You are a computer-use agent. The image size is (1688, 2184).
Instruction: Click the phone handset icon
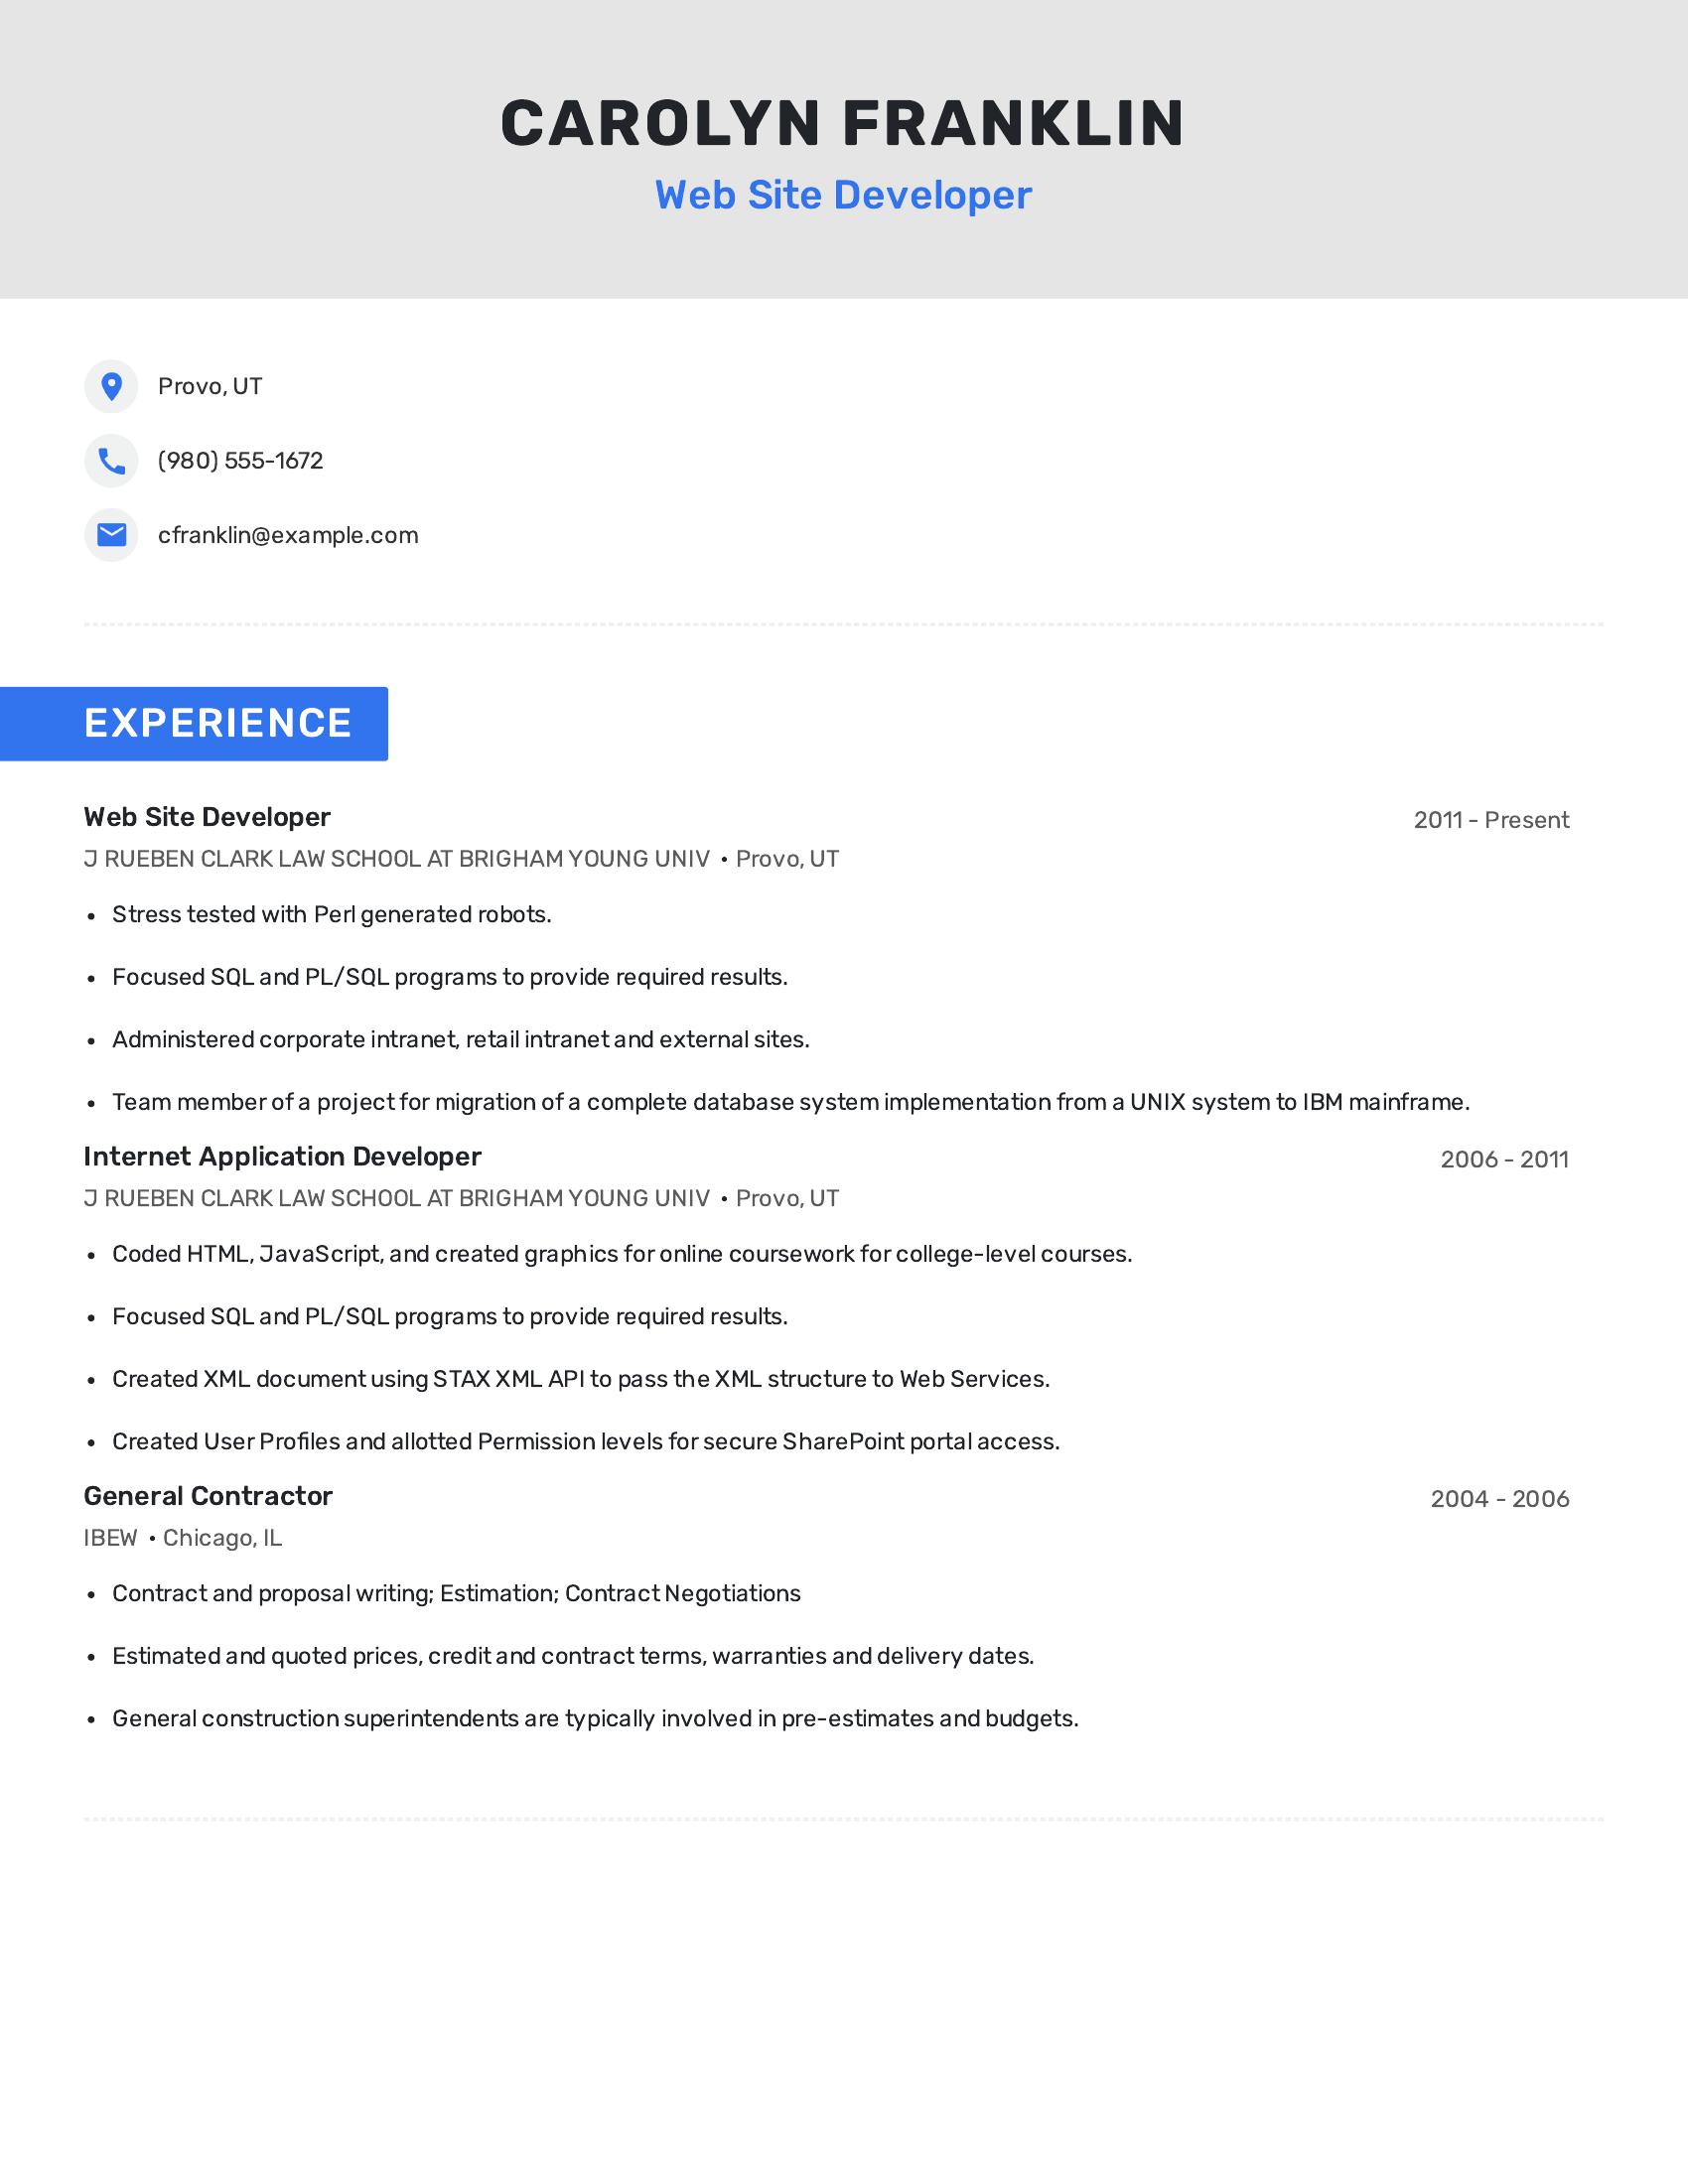[111, 461]
